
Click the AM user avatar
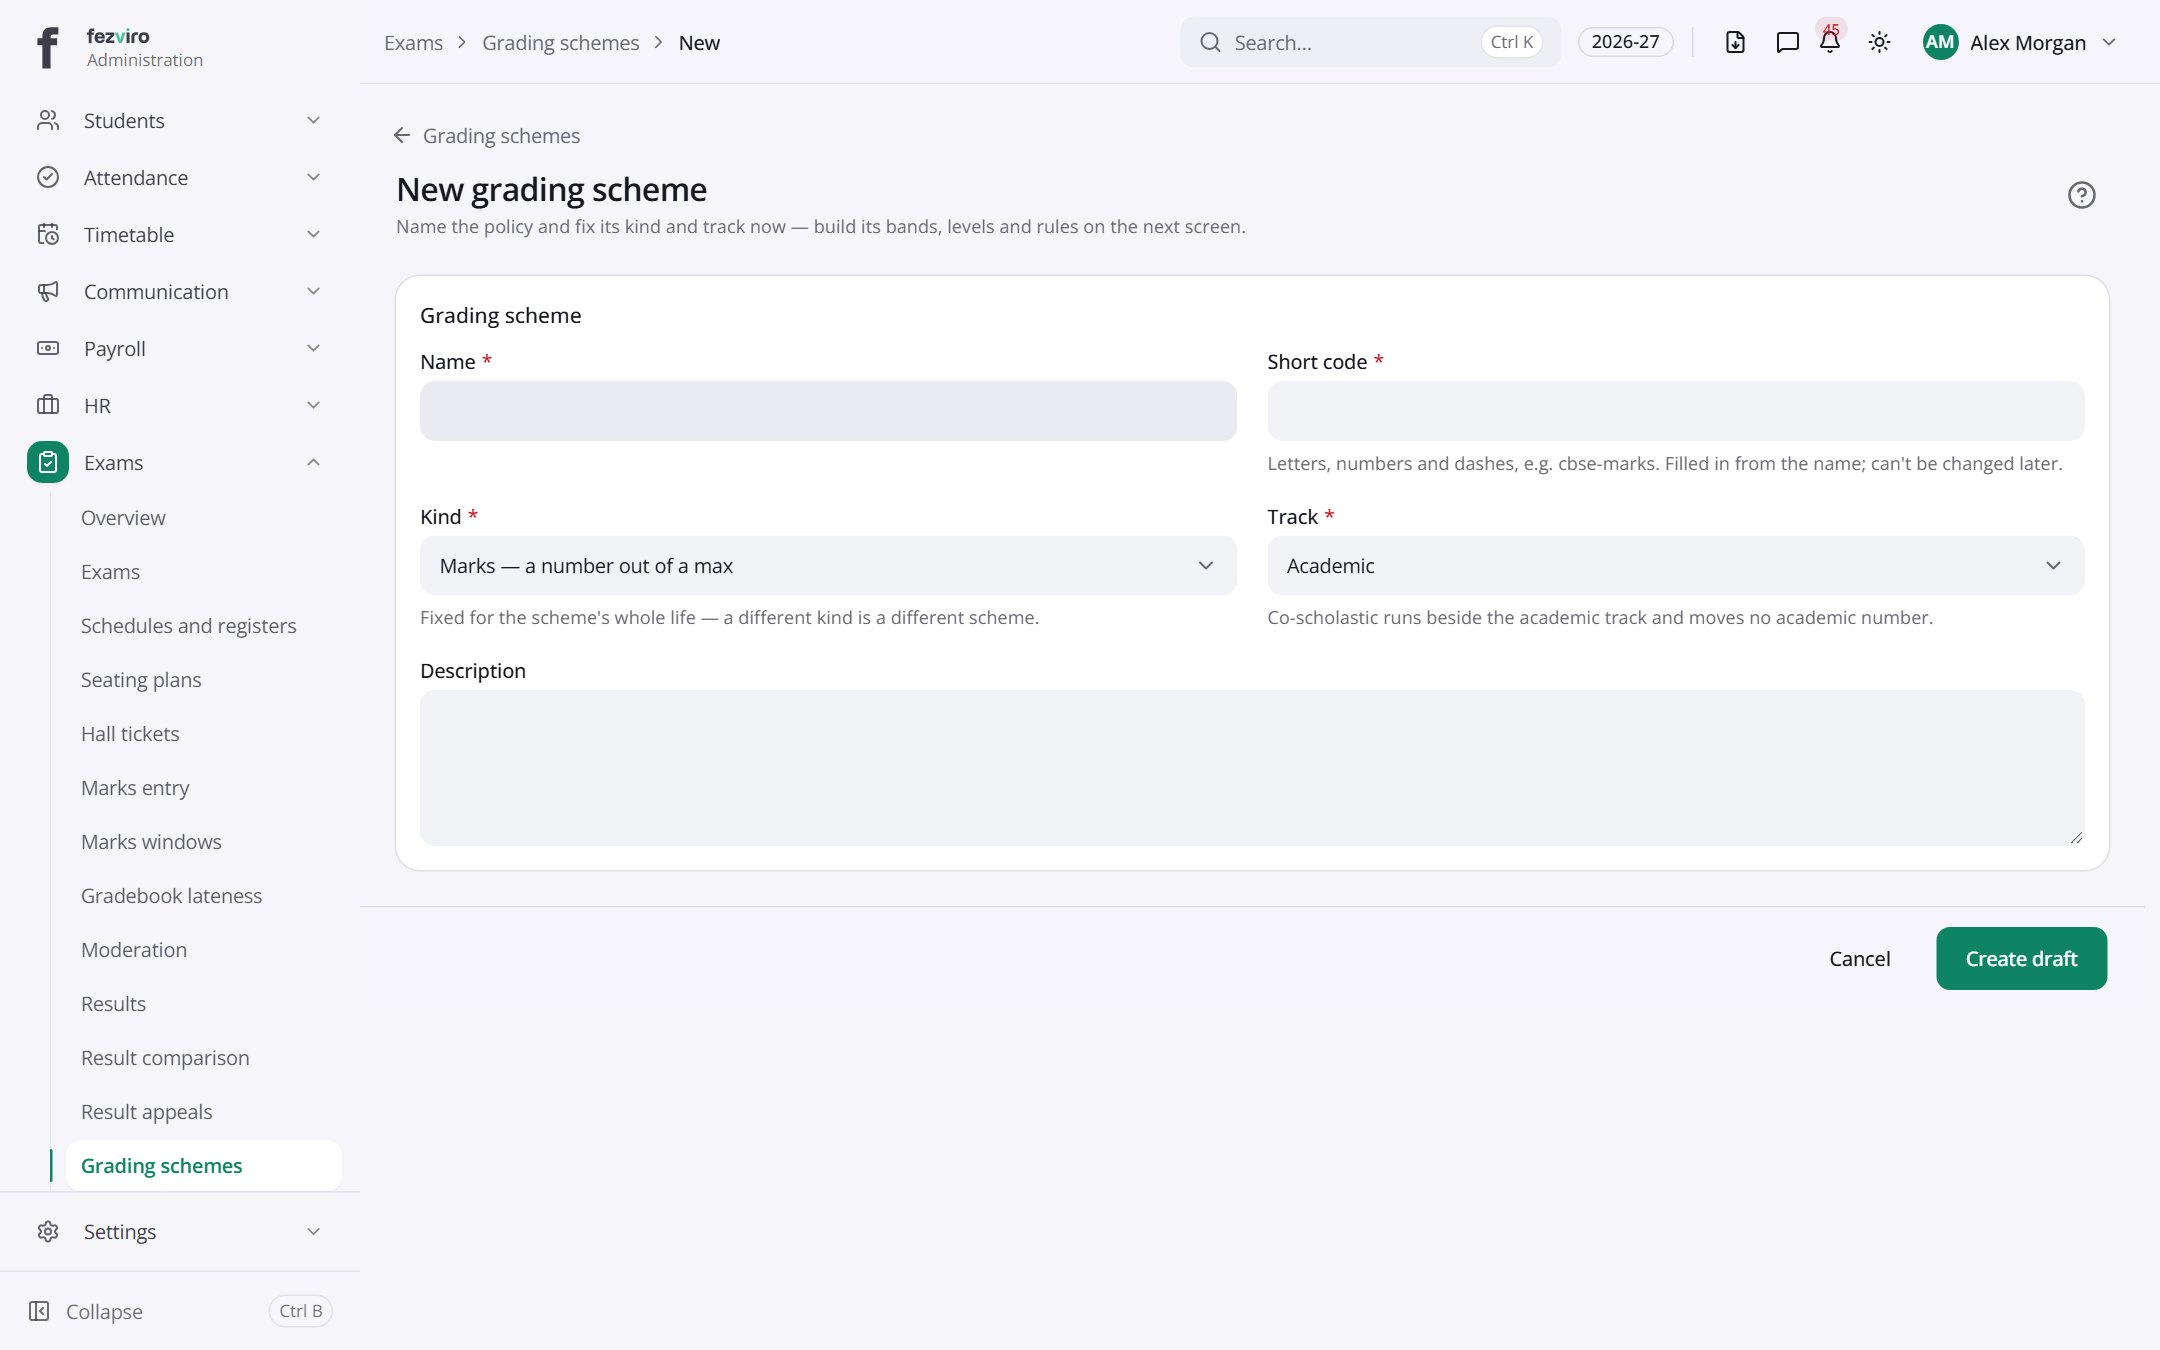click(x=1940, y=42)
